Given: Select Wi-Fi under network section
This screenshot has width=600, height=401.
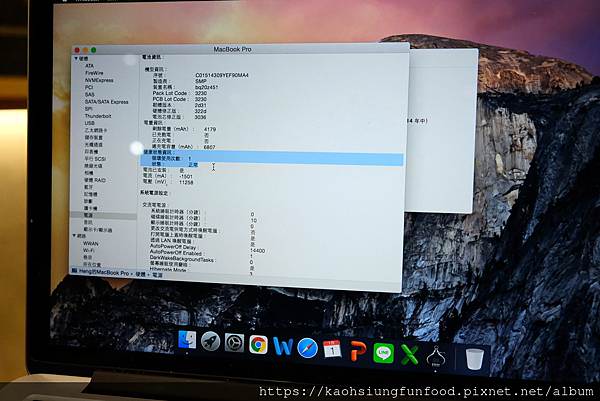Looking at the screenshot, I should pyautogui.click(x=89, y=250).
